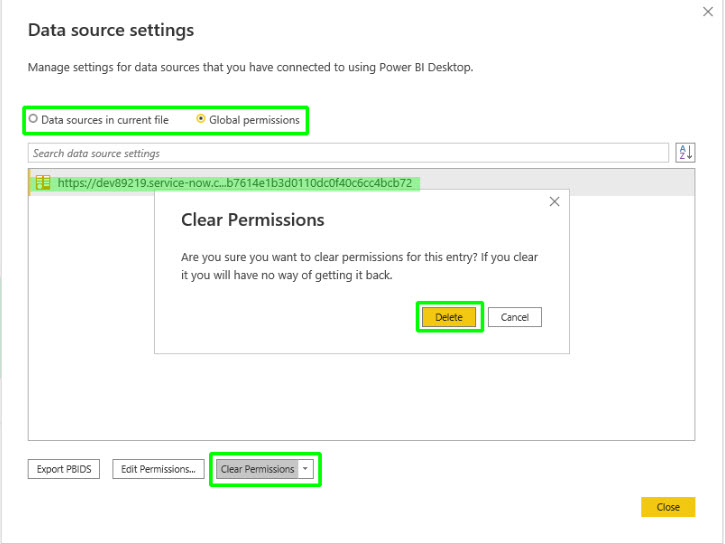
Task: Expand the Clear Permissions dropdown arrow
Action: pos(307,469)
